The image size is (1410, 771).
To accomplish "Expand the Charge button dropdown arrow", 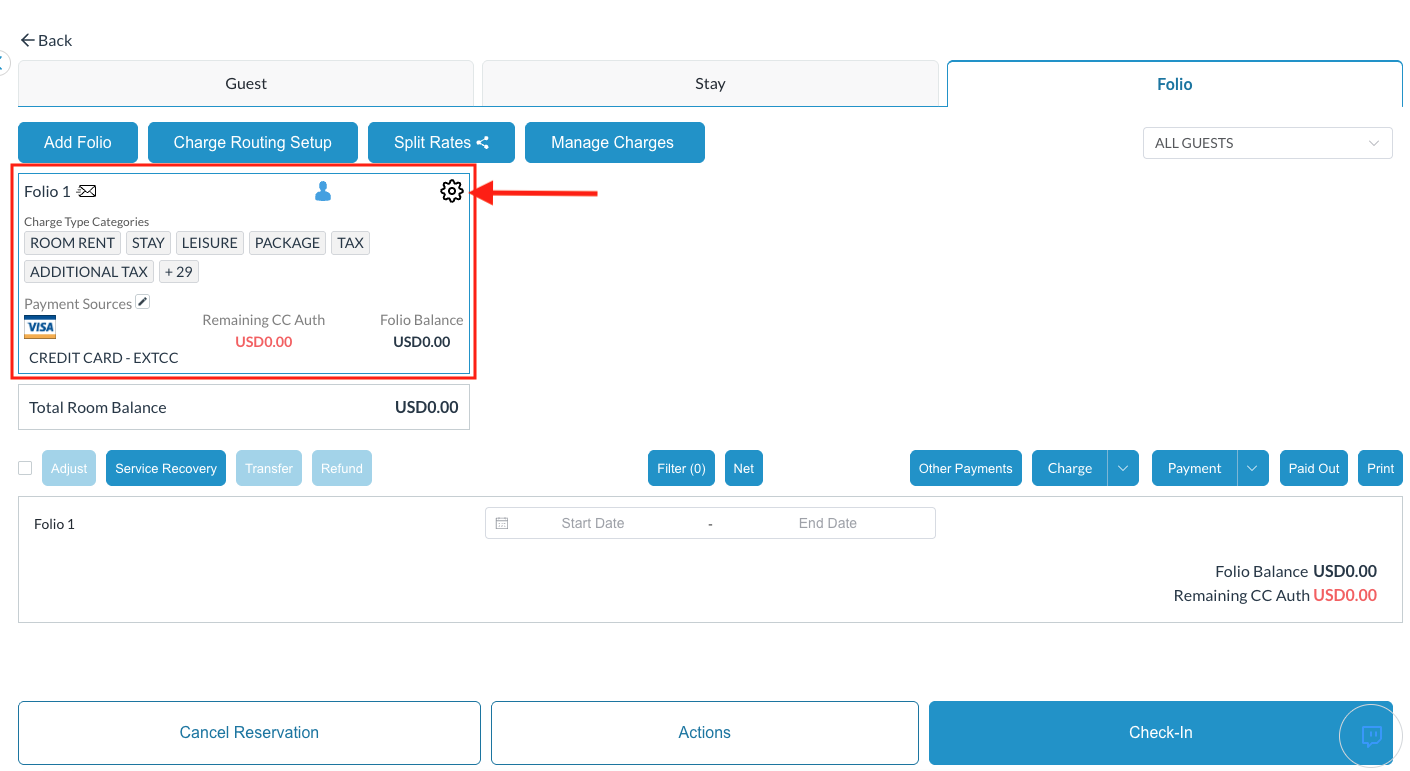I will pos(1123,468).
